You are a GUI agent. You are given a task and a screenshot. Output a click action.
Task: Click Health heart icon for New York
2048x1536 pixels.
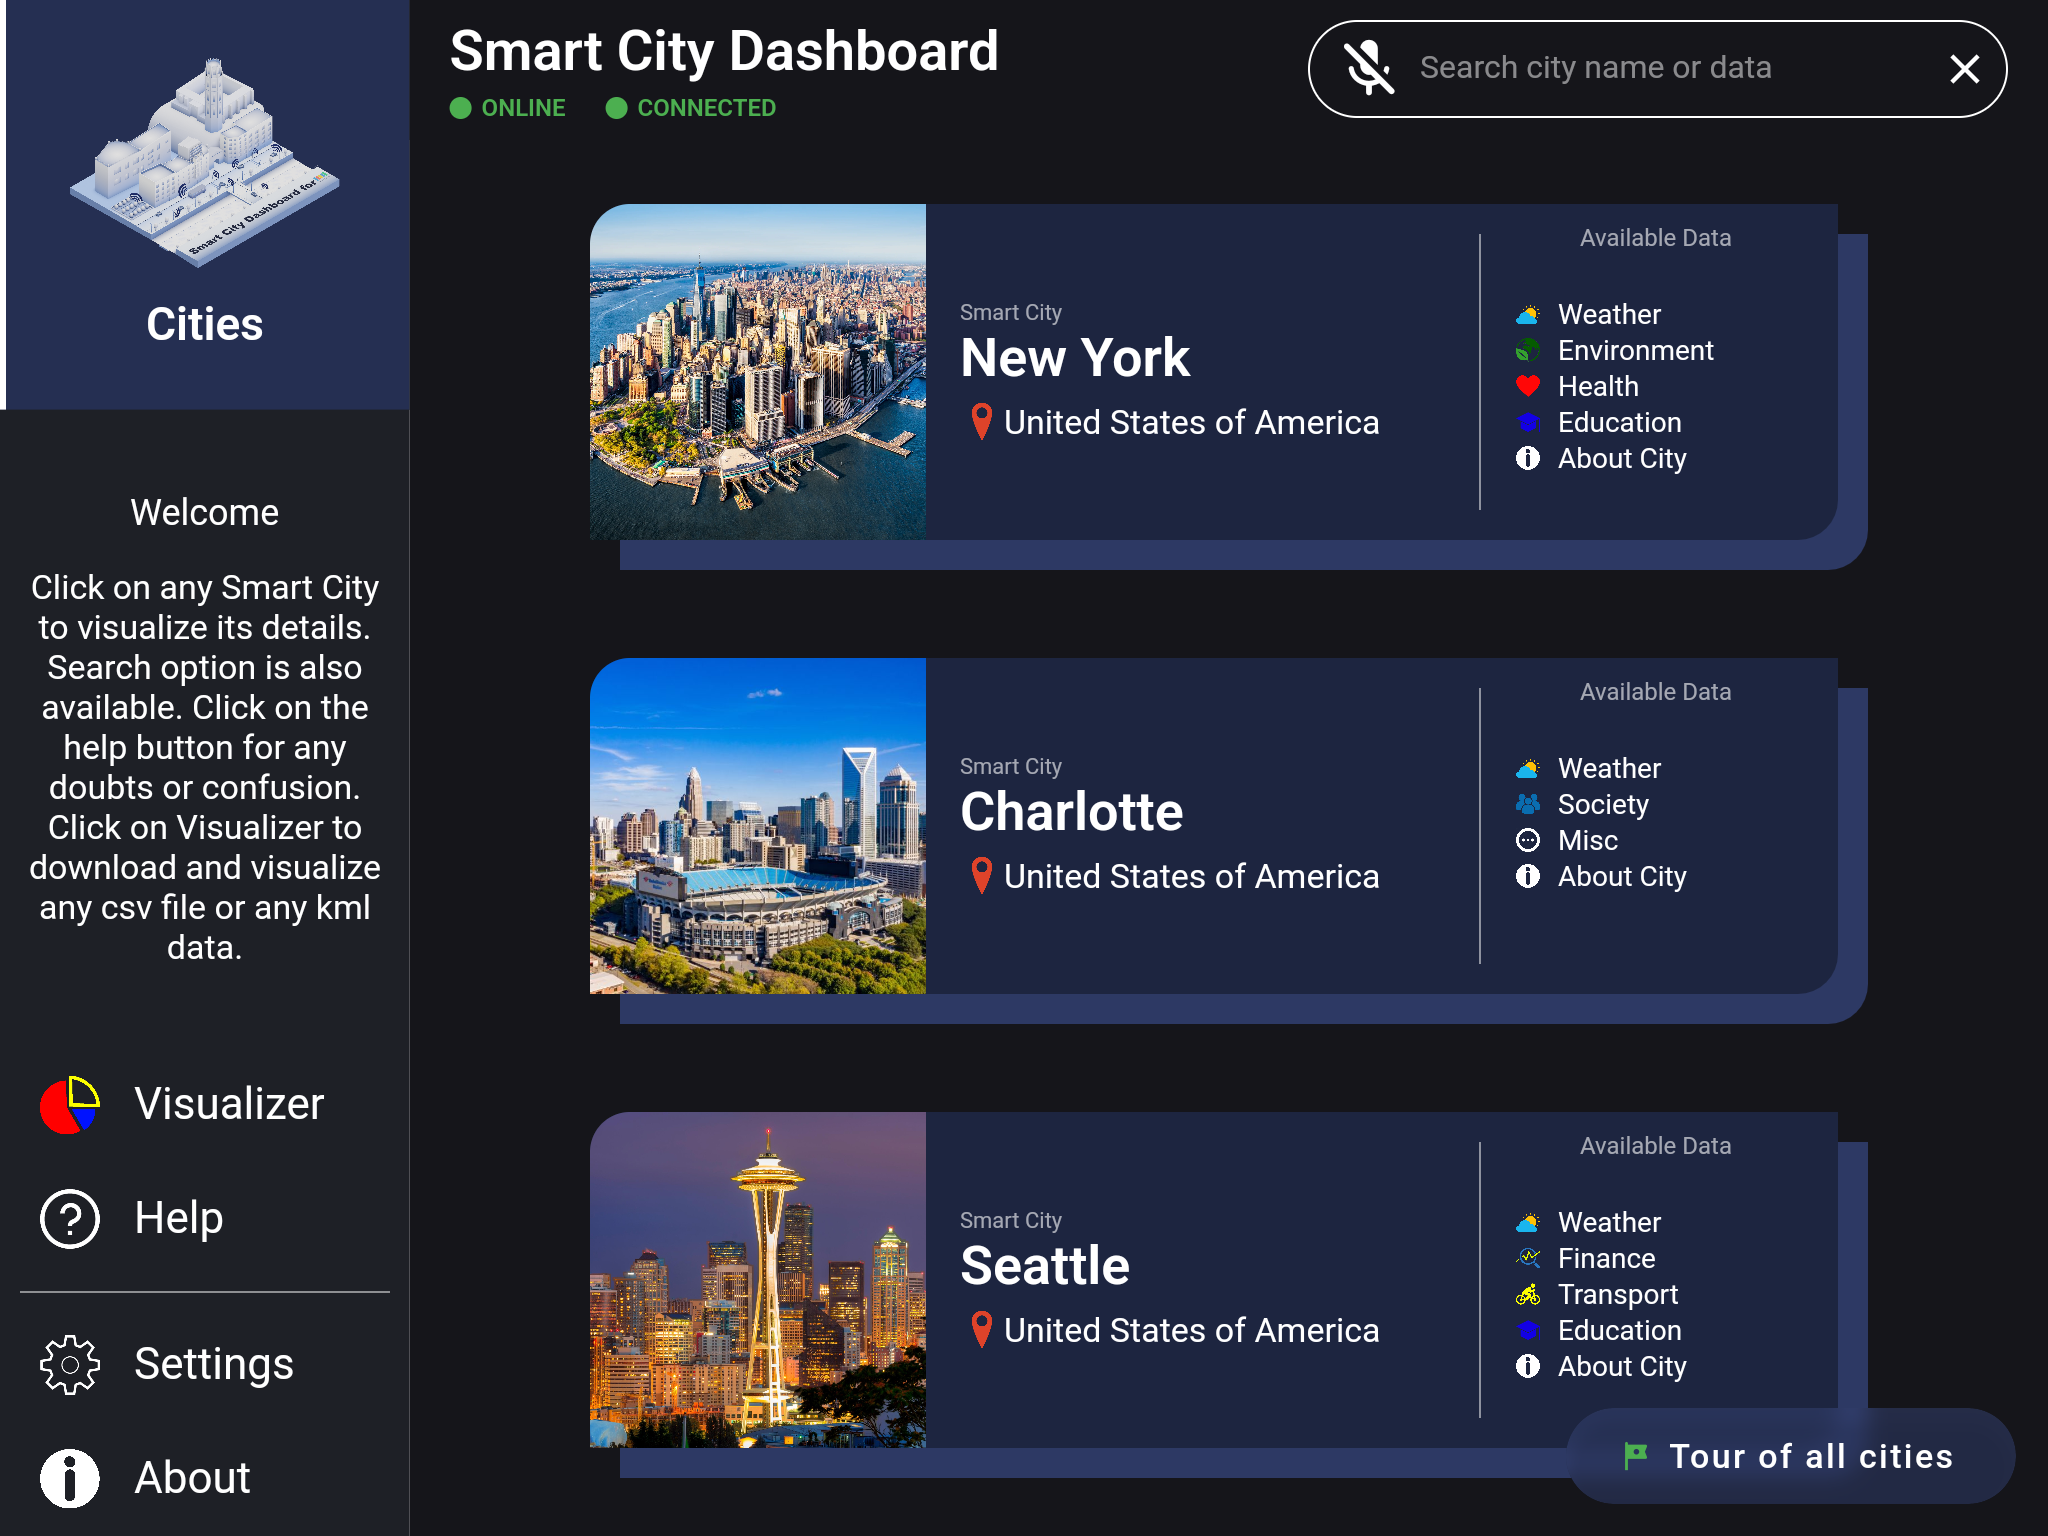[1527, 386]
